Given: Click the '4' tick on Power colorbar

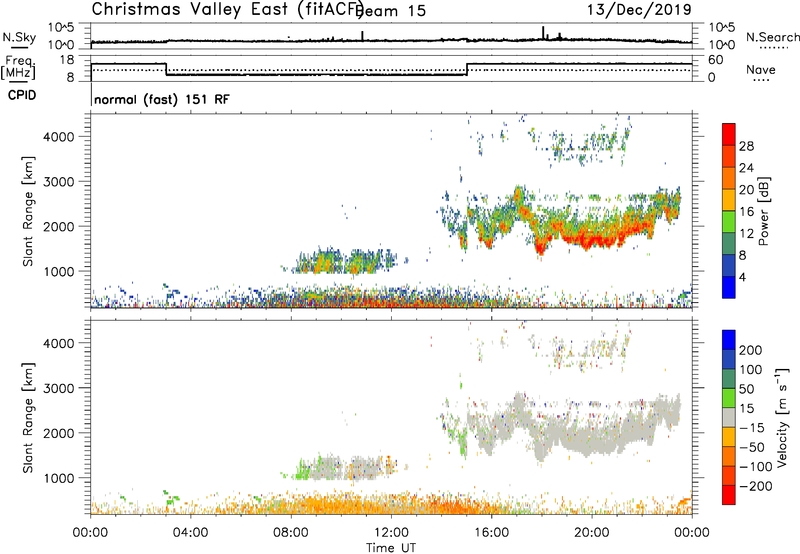Looking at the screenshot, I should coord(742,277).
